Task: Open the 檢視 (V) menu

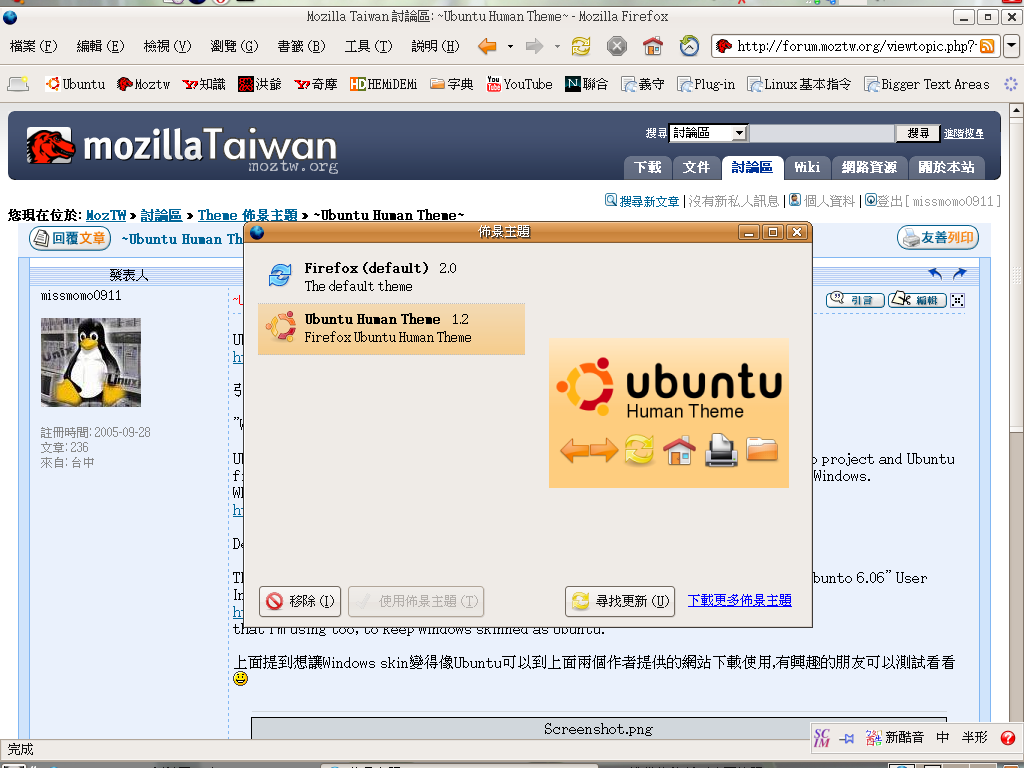Action: pyautogui.click(x=167, y=46)
